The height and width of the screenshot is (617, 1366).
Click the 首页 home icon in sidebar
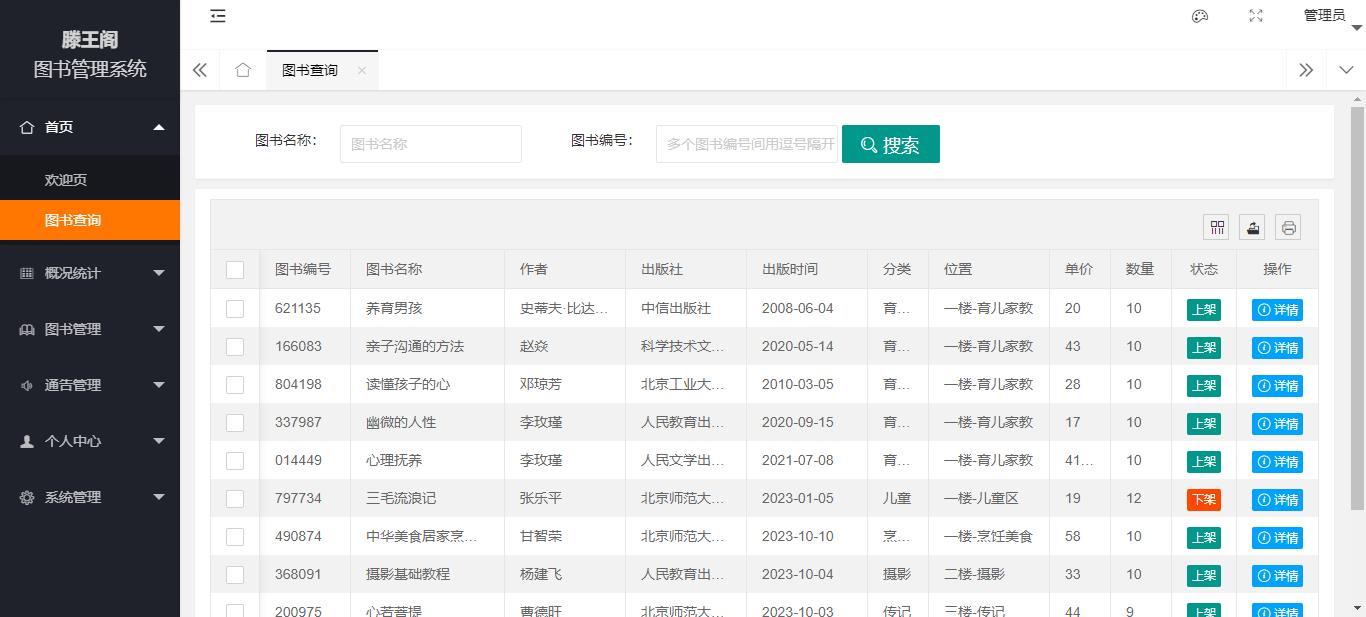click(x=27, y=127)
